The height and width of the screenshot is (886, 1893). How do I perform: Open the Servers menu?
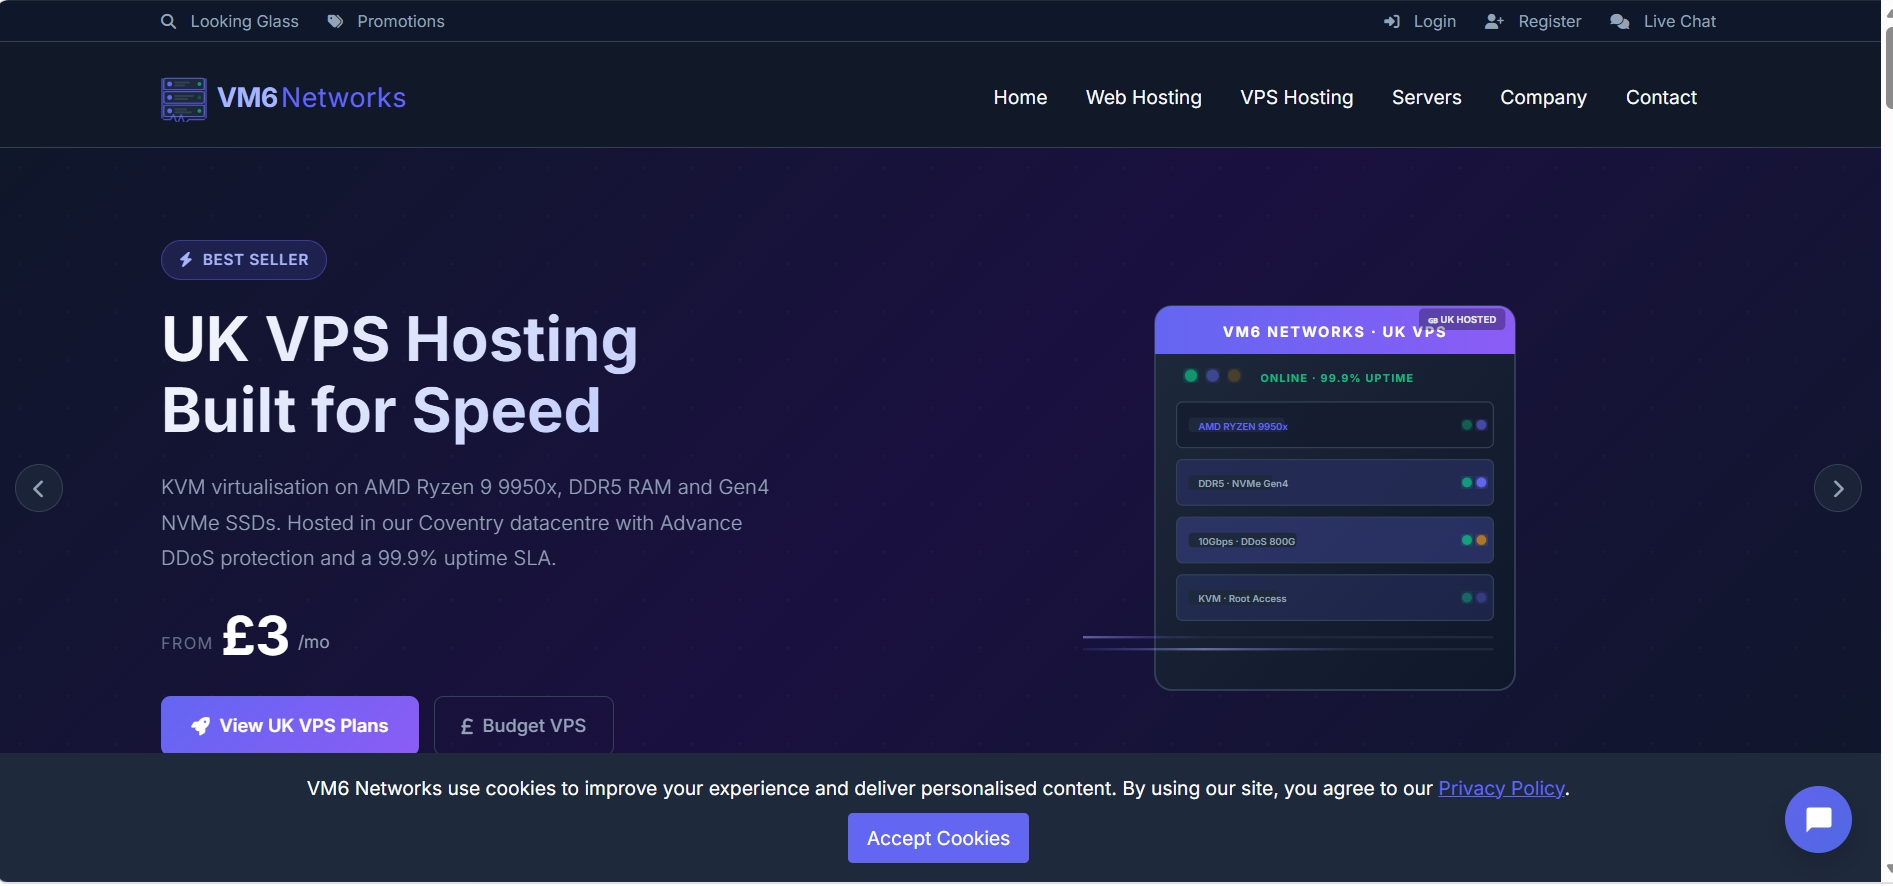[x=1427, y=97]
